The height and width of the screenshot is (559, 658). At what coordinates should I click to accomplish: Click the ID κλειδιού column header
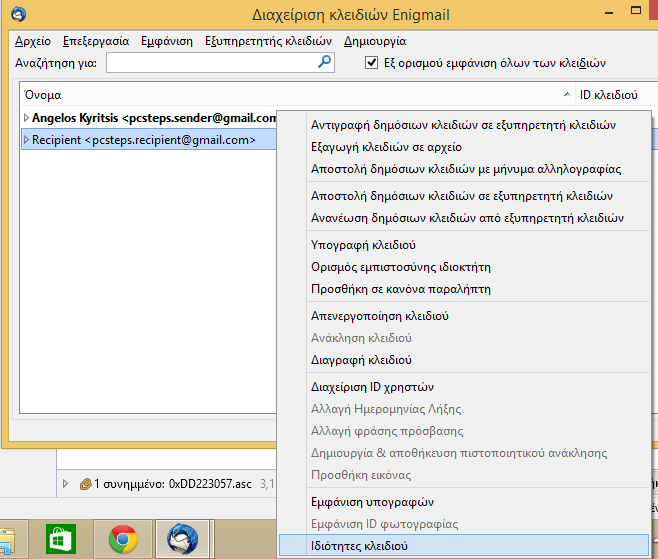coord(616,94)
